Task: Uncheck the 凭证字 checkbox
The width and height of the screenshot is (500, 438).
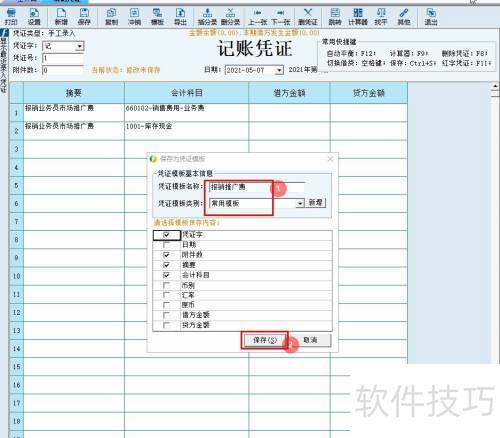Action: click(x=166, y=235)
